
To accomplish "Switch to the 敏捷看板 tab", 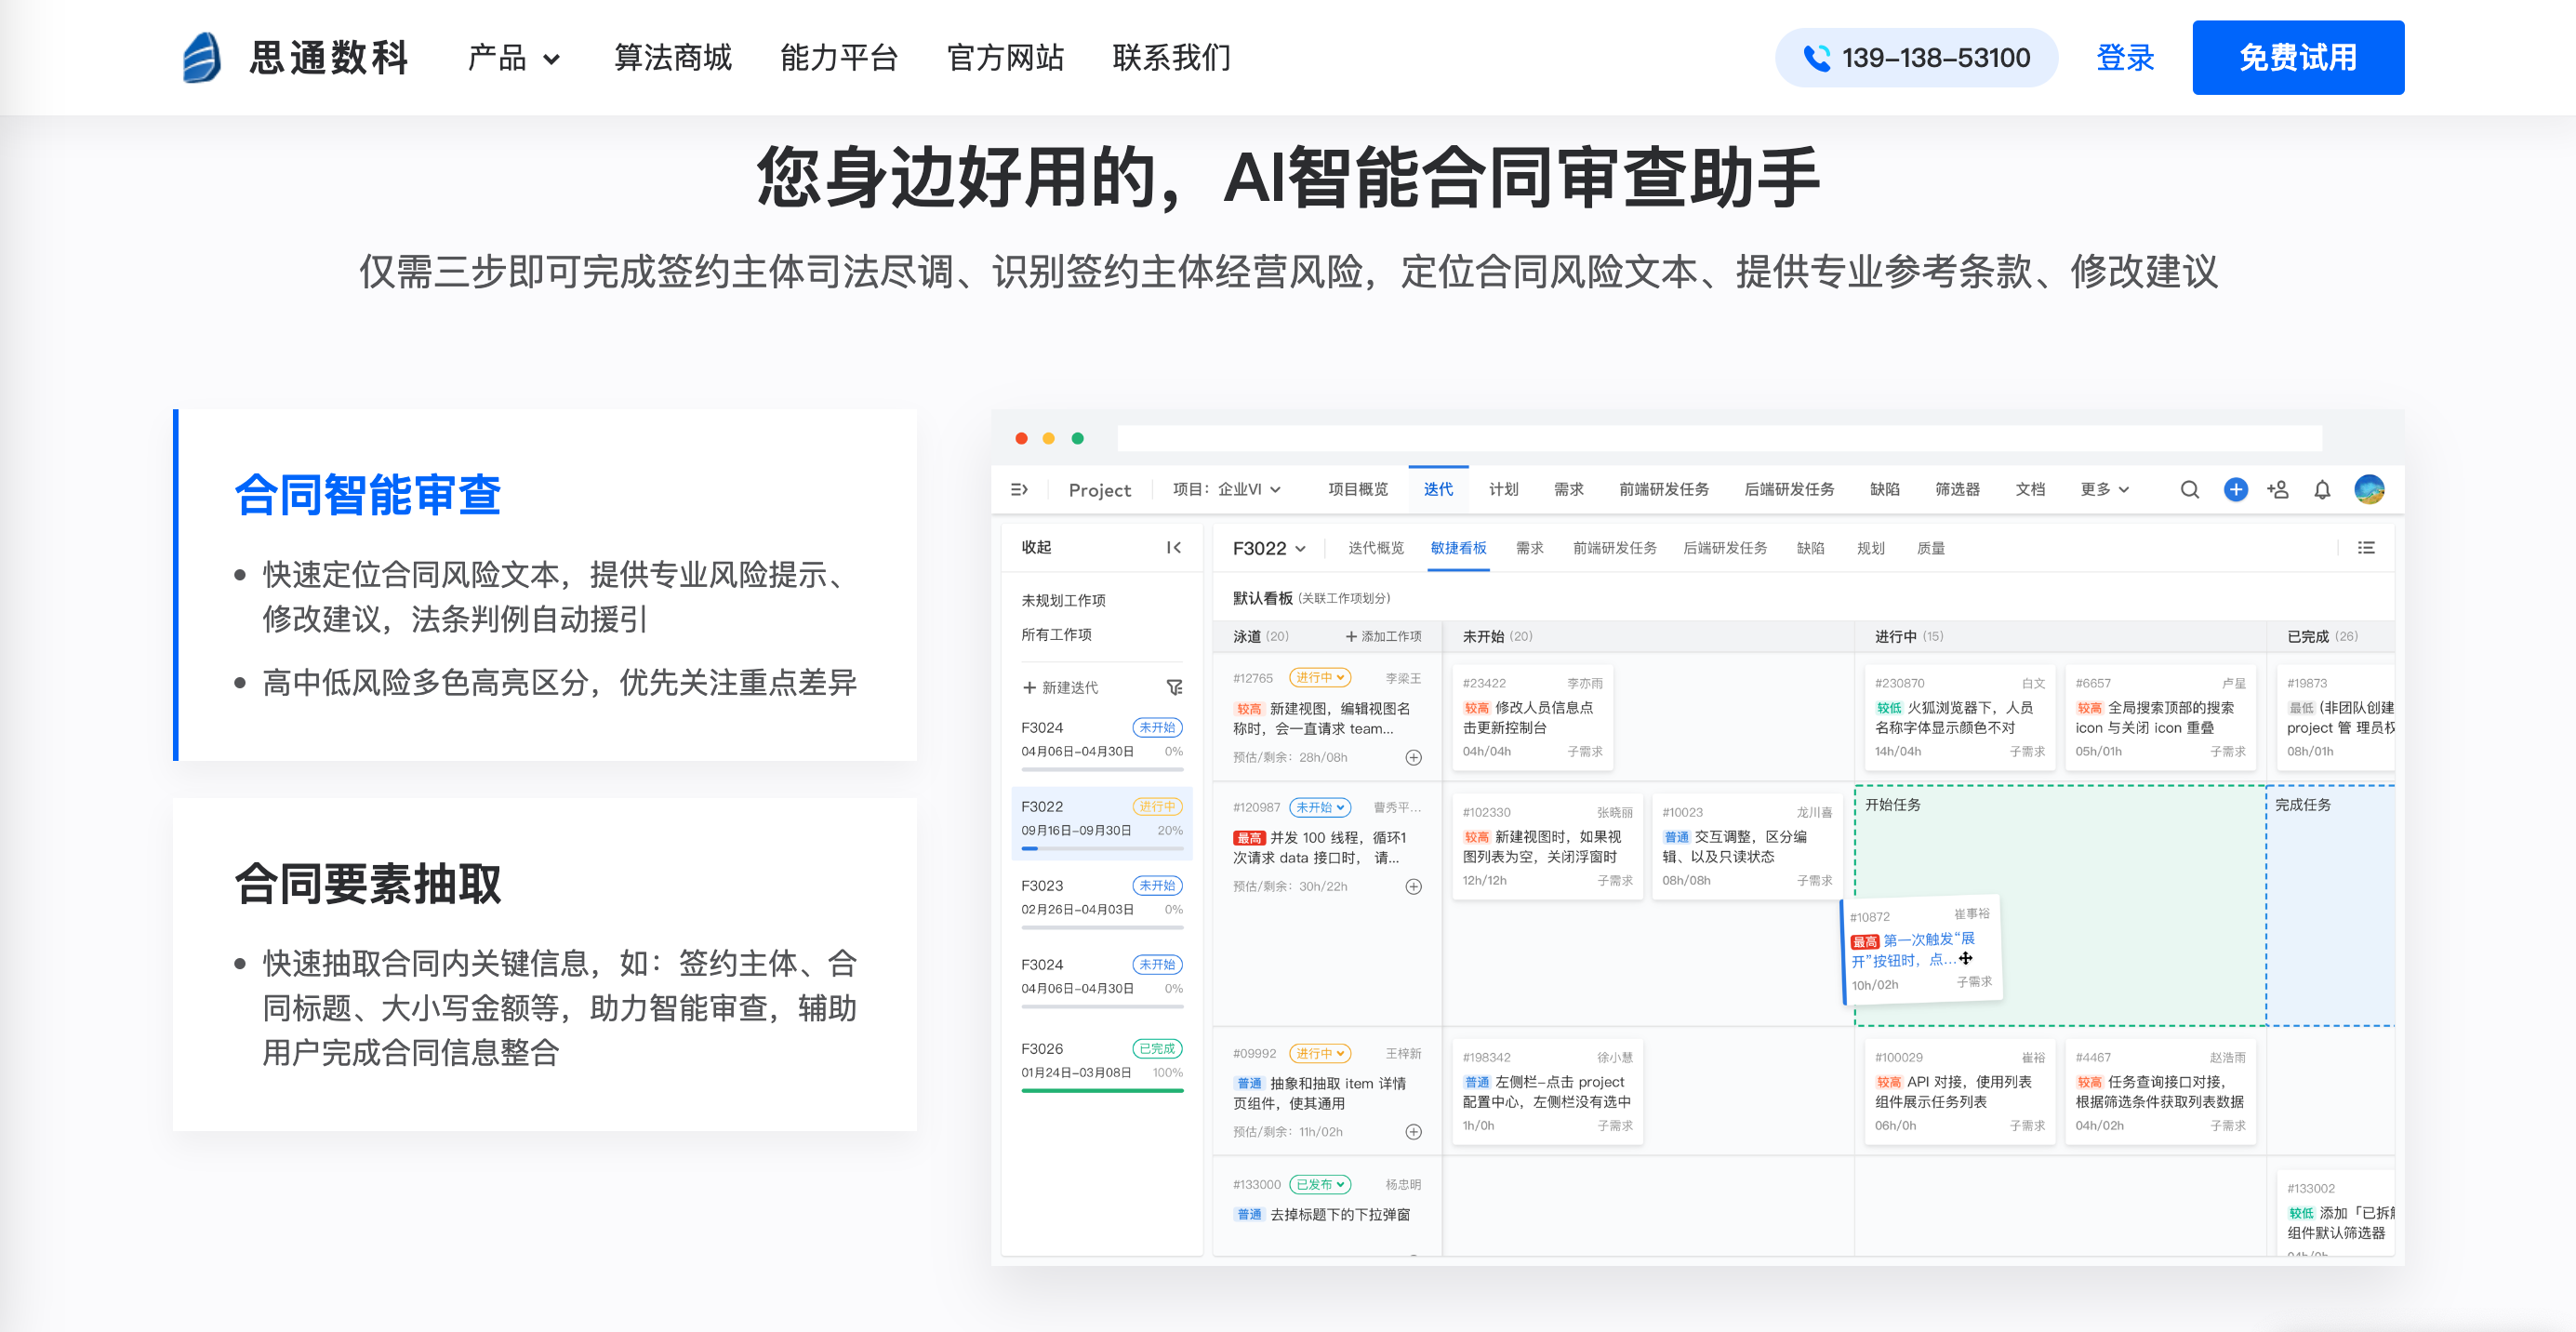I will coord(1457,548).
